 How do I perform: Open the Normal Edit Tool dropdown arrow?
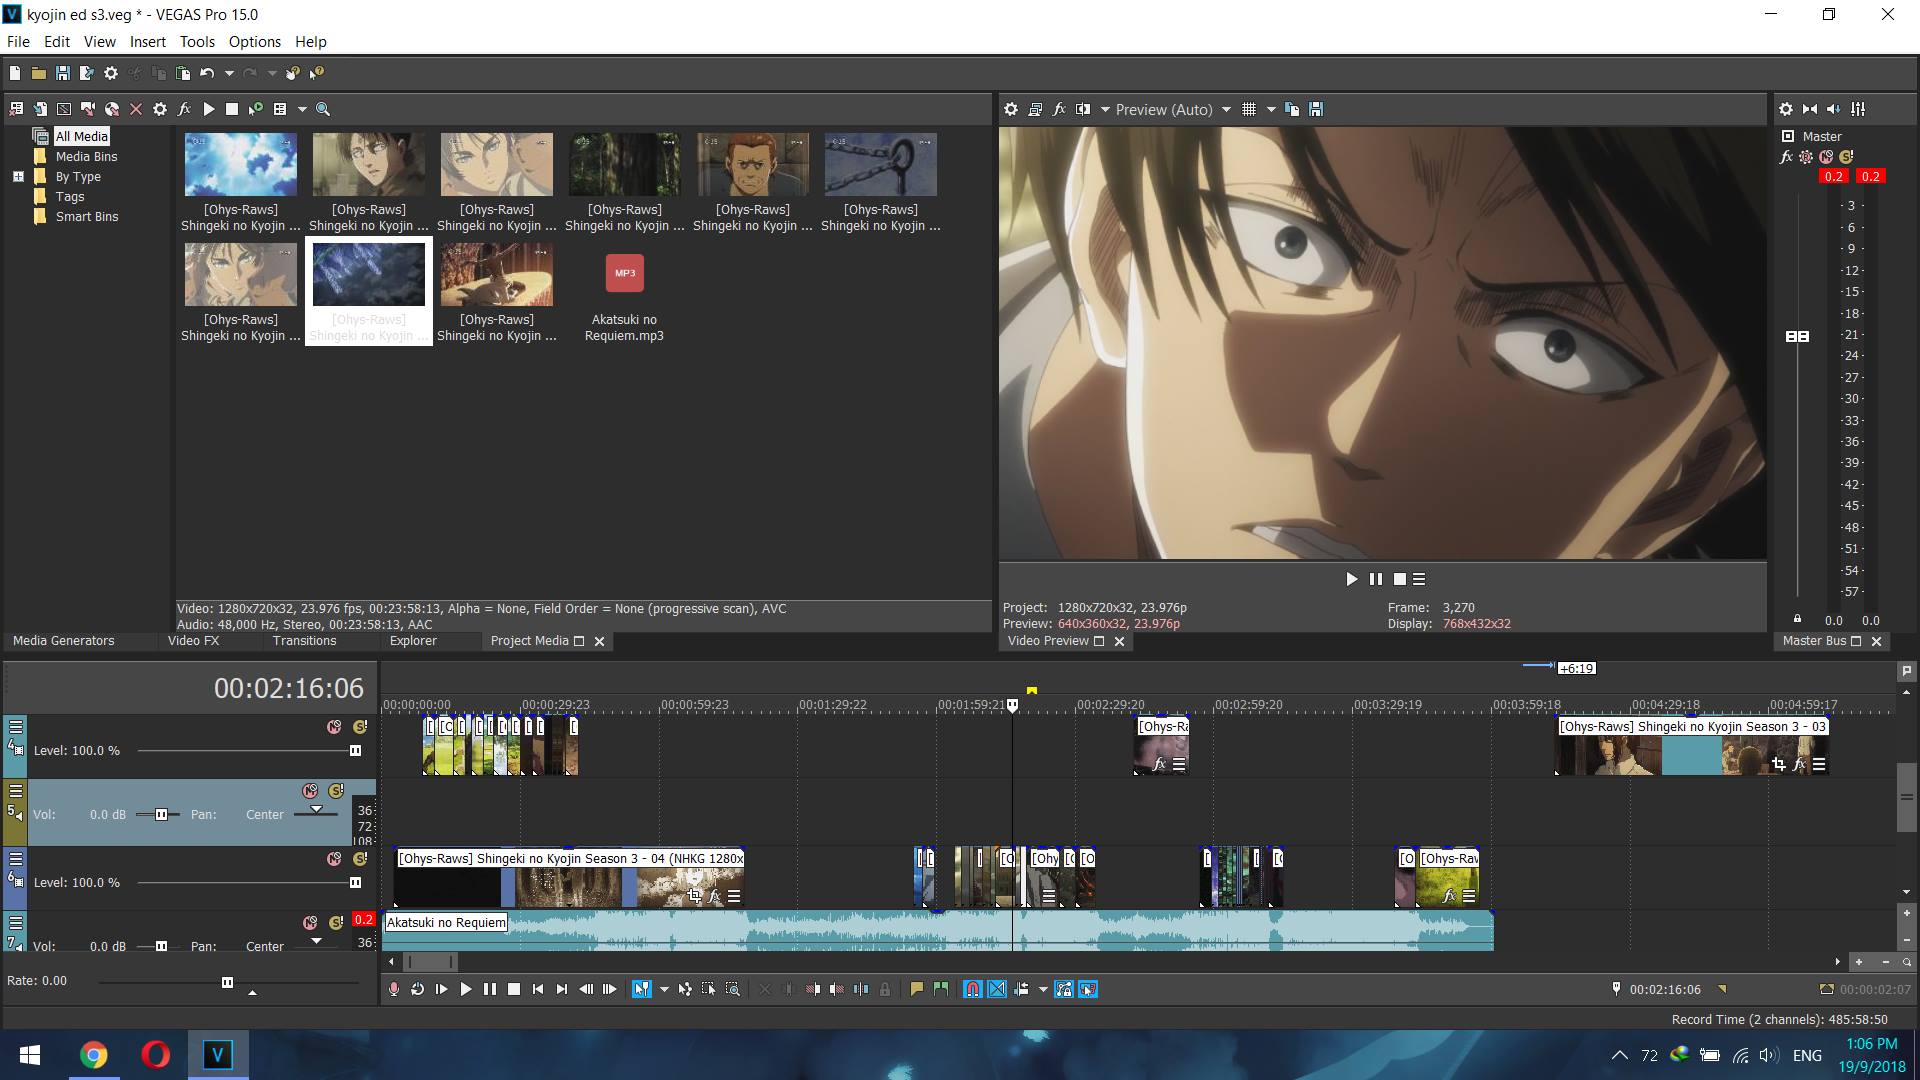pyautogui.click(x=664, y=989)
